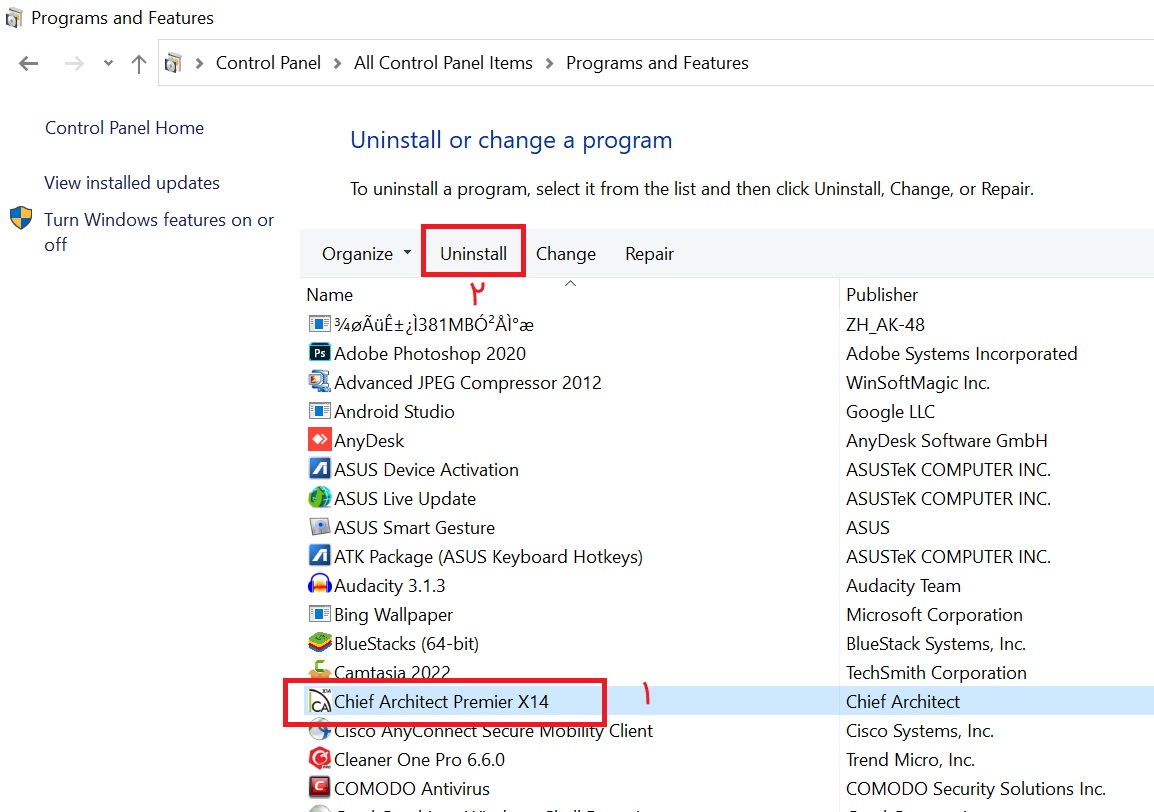The height and width of the screenshot is (812, 1154).
Task: Select the AnyDesk program icon
Action: click(319, 440)
